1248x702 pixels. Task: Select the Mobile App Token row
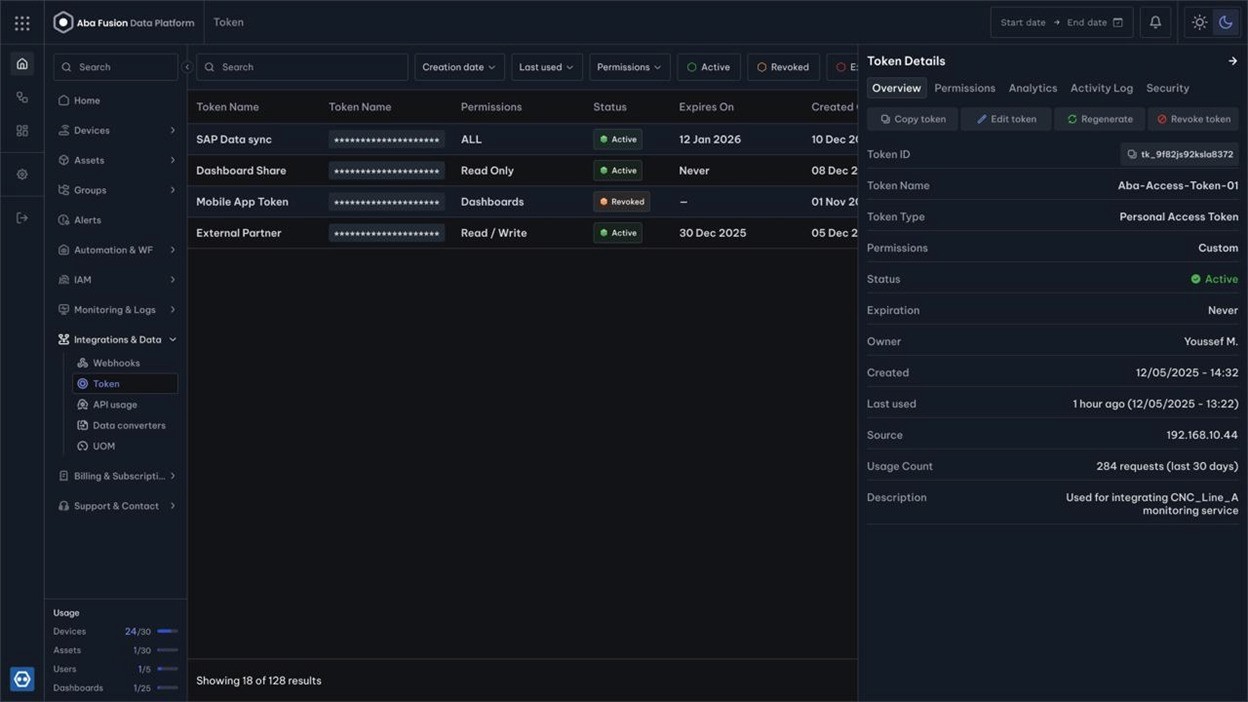523,201
